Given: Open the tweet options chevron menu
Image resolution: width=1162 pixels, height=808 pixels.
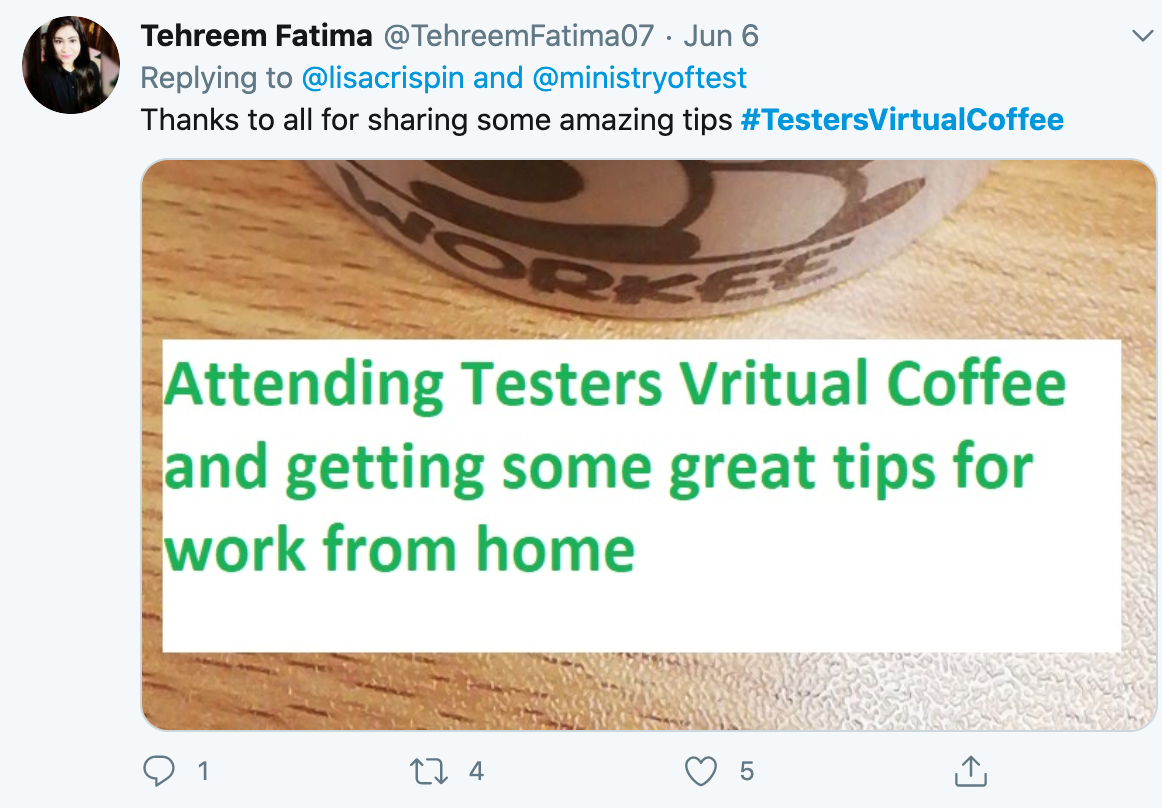Looking at the screenshot, I should pos(1143,36).
